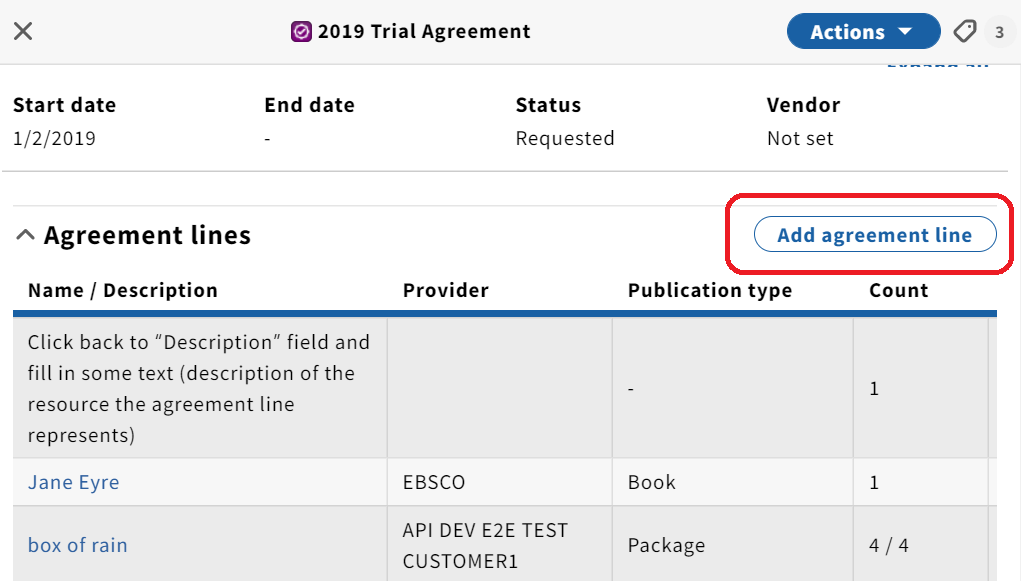1021x581 pixels.
Task: Click the Publication type column header
Action: coord(710,290)
